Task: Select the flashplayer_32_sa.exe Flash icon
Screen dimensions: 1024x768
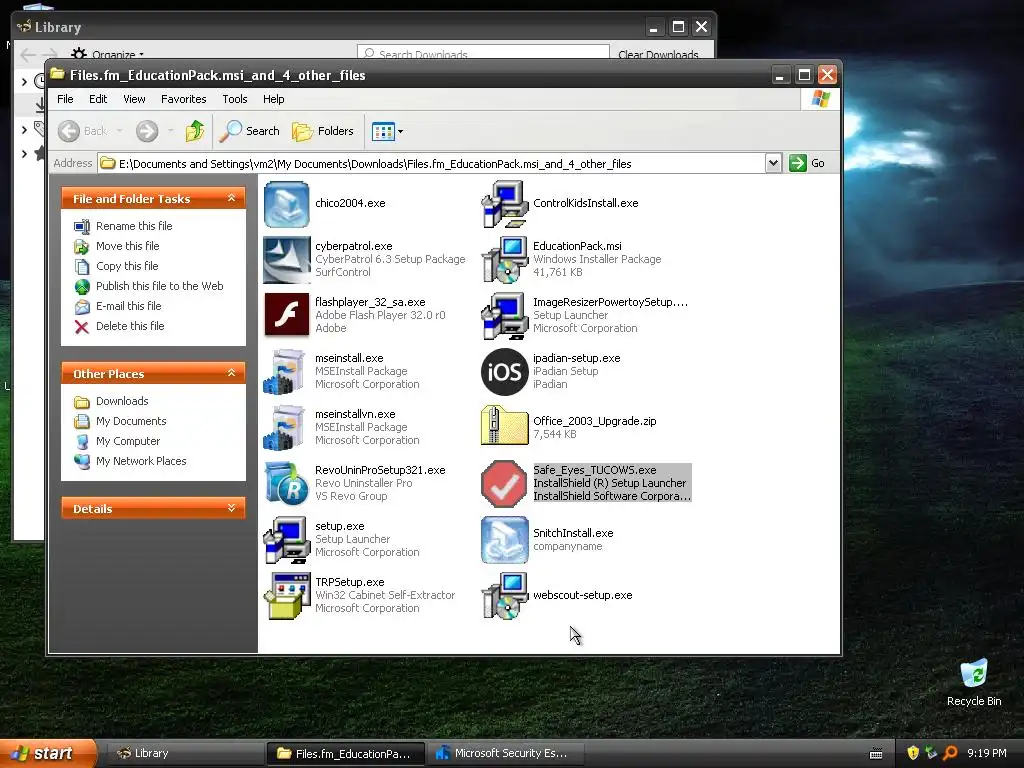Action: pyautogui.click(x=286, y=315)
